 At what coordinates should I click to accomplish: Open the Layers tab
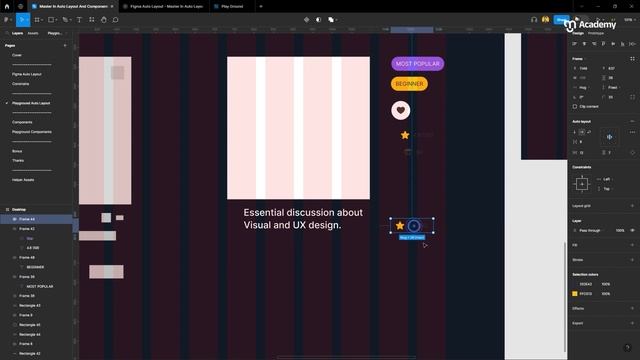(17, 33)
